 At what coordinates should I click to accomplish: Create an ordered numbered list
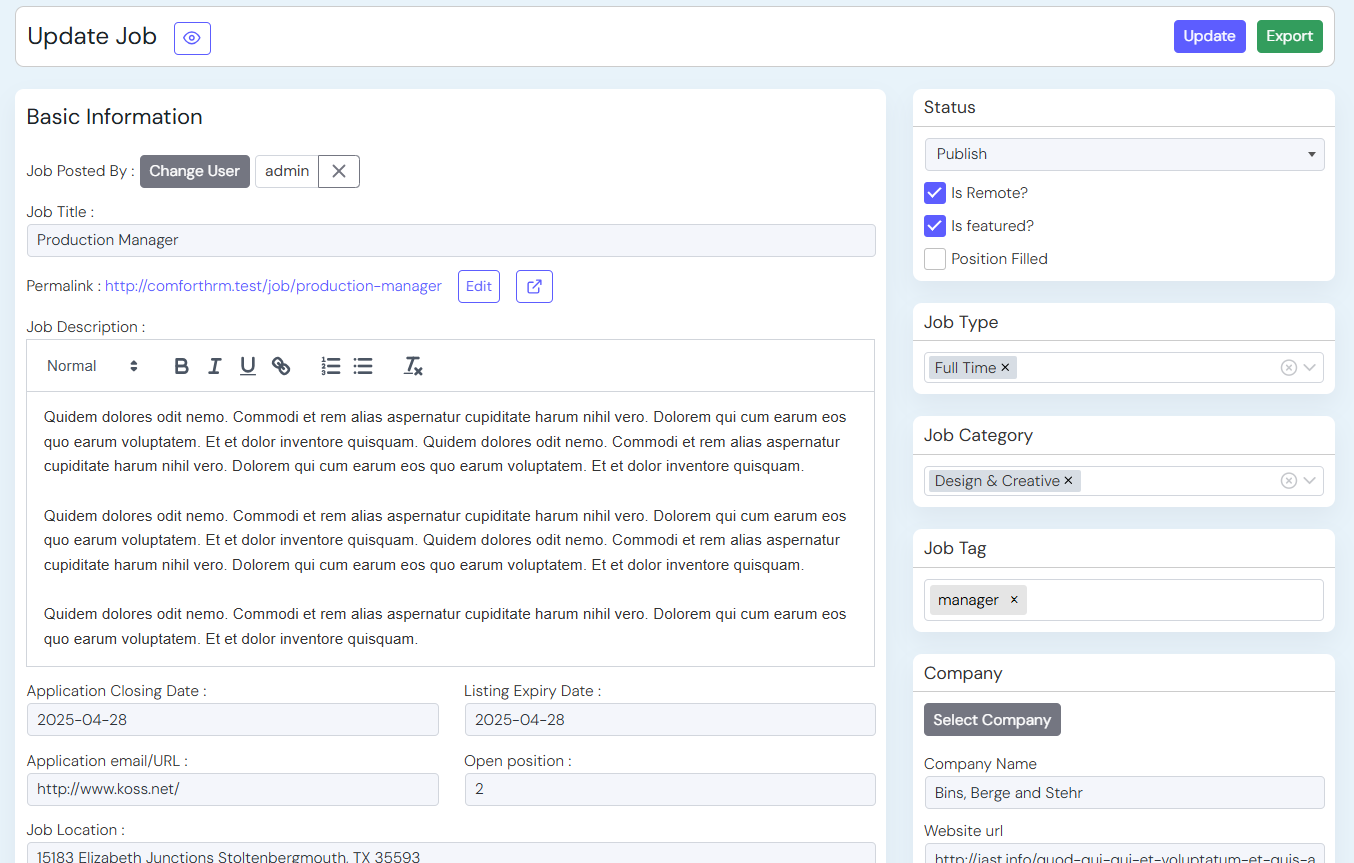pos(331,366)
